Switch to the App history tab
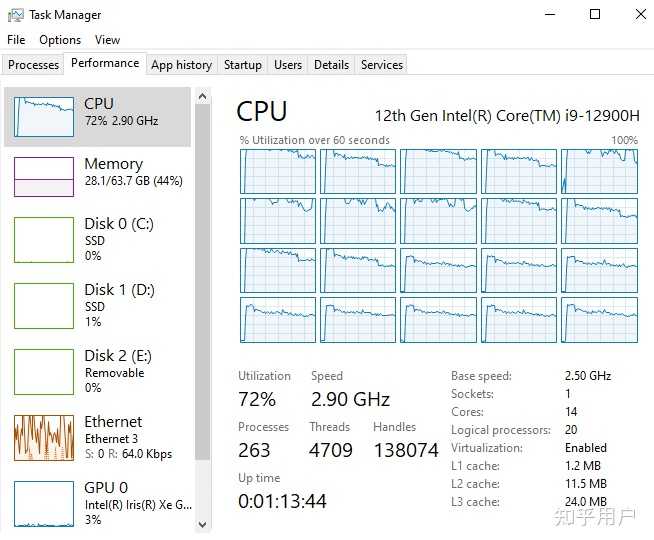 pyautogui.click(x=181, y=65)
